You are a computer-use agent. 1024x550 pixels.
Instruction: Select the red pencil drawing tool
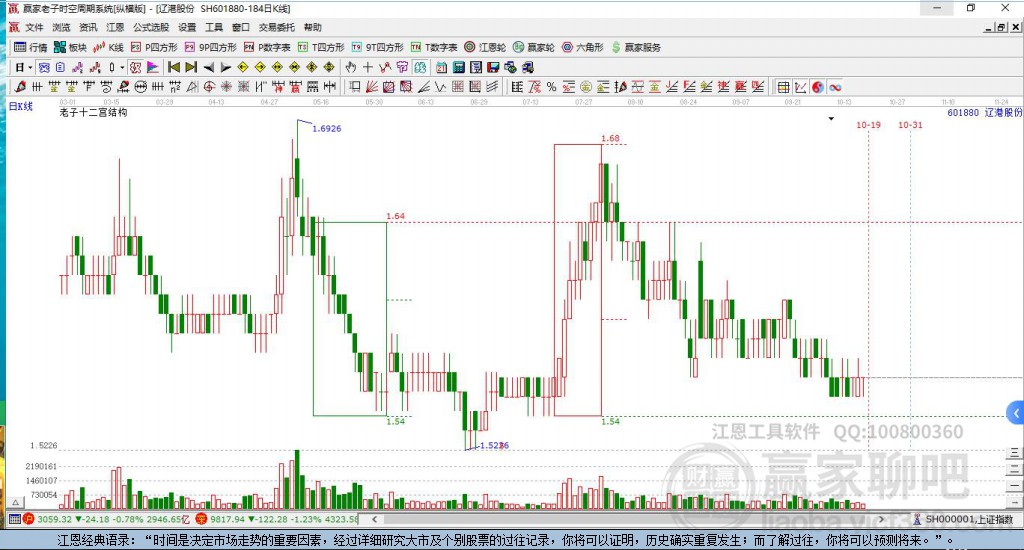point(20,87)
